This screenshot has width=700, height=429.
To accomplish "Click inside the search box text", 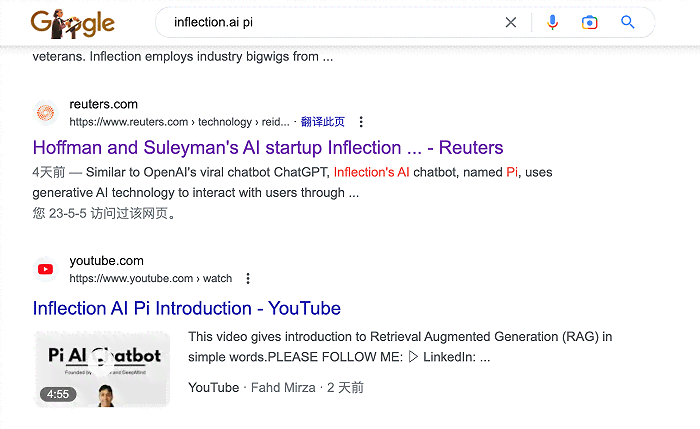I will [x=213, y=22].
